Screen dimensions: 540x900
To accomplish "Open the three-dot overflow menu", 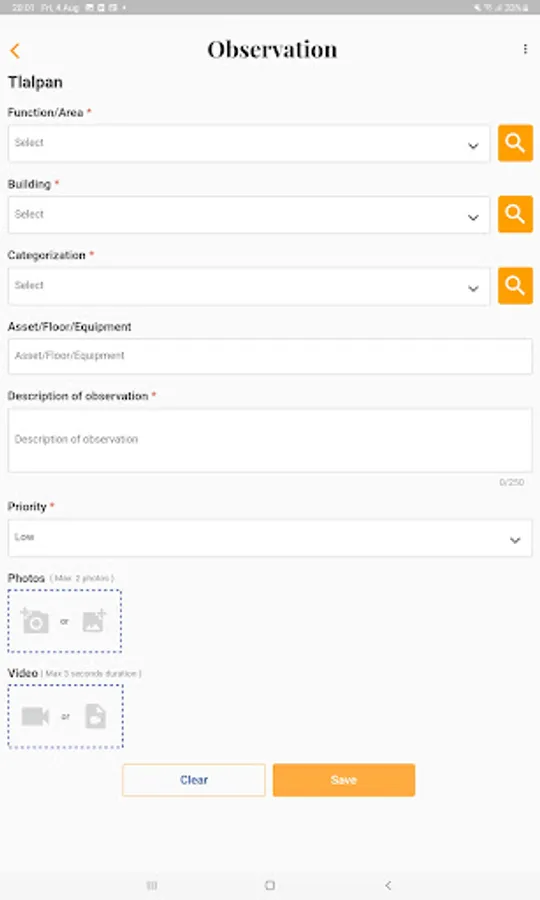I will point(525,49).
